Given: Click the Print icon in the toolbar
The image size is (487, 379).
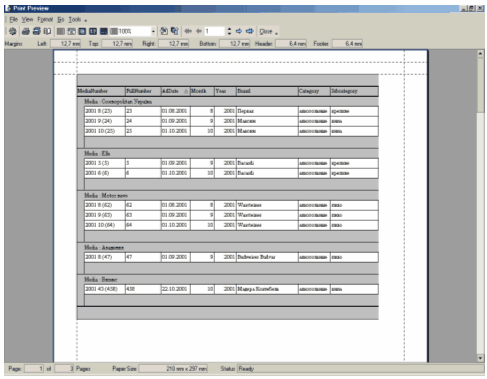Looking at the screenshot, I should tap(26, 31).
